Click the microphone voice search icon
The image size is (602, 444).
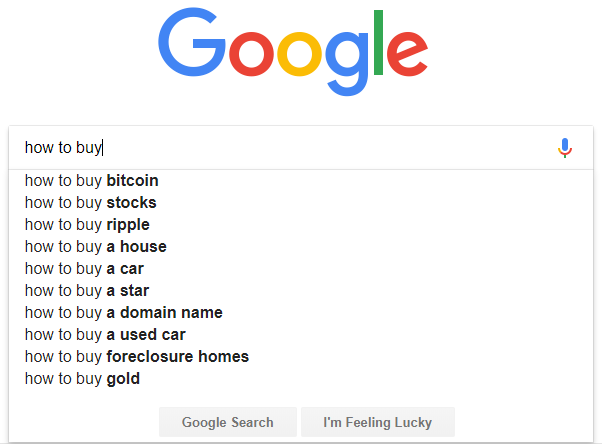coord(565,148)
